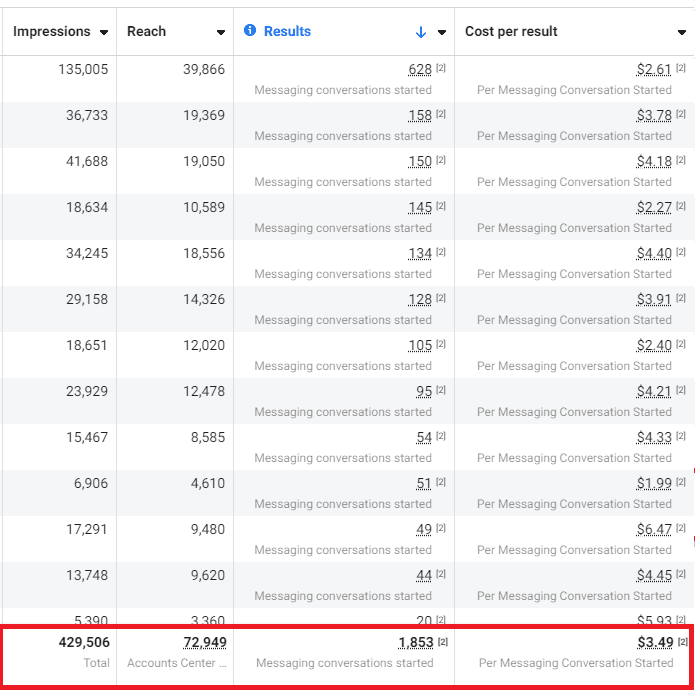The width and height of the screenshot is (695, 690).
Task: Click the 6,906 impressions cell
Action: [91, 484]
